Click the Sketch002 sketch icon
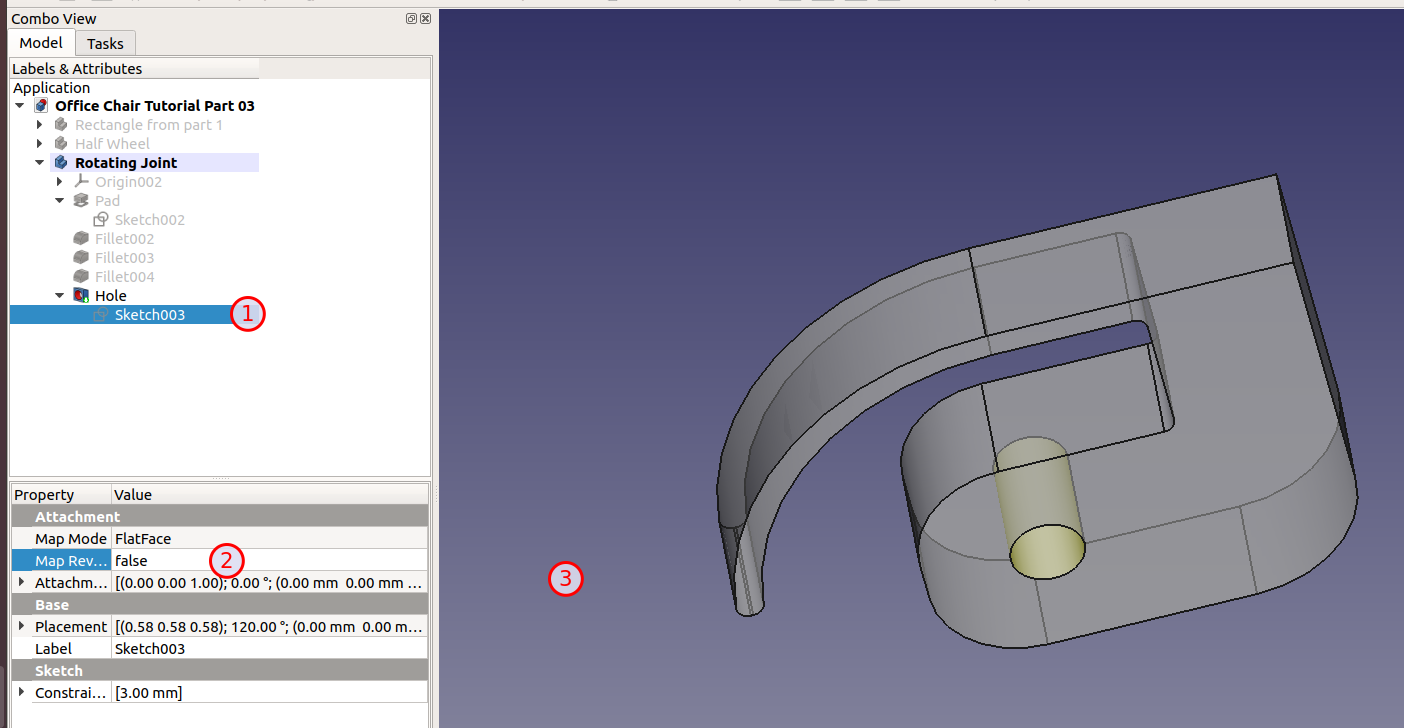The height and width of the screenshot is (728, 1404). tap(101, 220)
